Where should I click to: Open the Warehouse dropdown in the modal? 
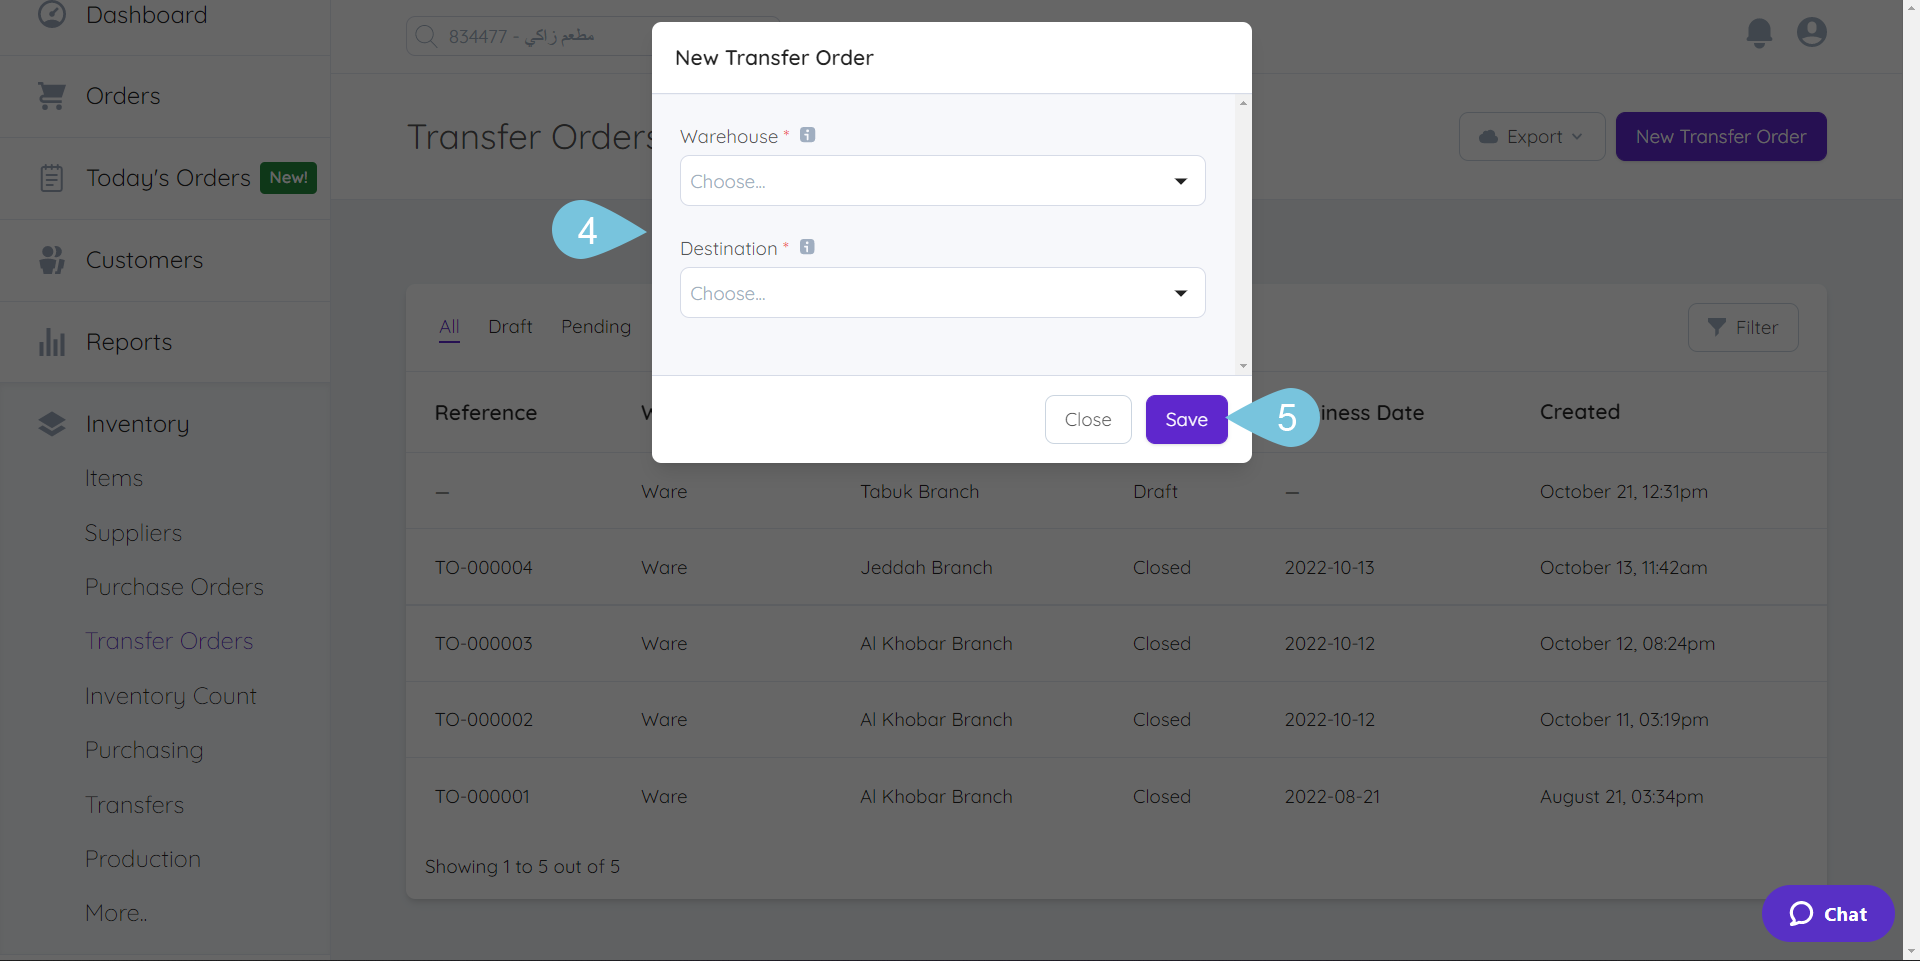pyautogui.click(x=941, y=181)
